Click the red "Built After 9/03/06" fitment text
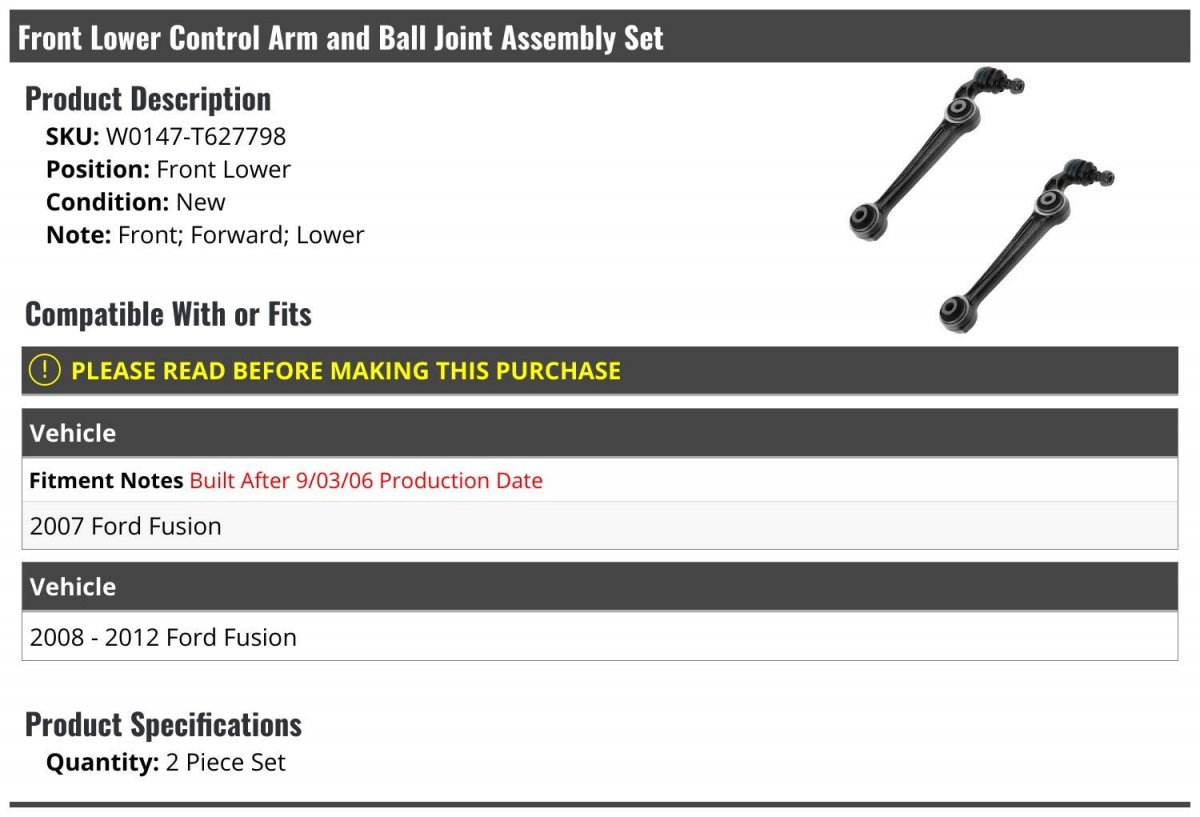The height and width of the screenshot is (817, 1200). (x=366, y=481)
